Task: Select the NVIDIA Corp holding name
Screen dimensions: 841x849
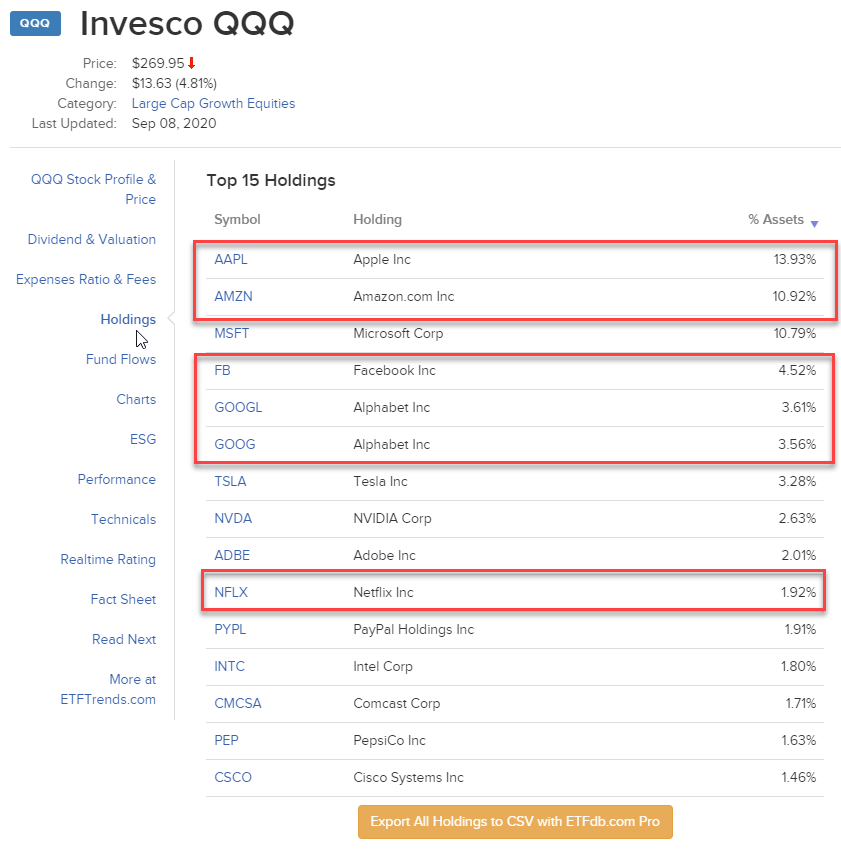Action: pos(392,518)
